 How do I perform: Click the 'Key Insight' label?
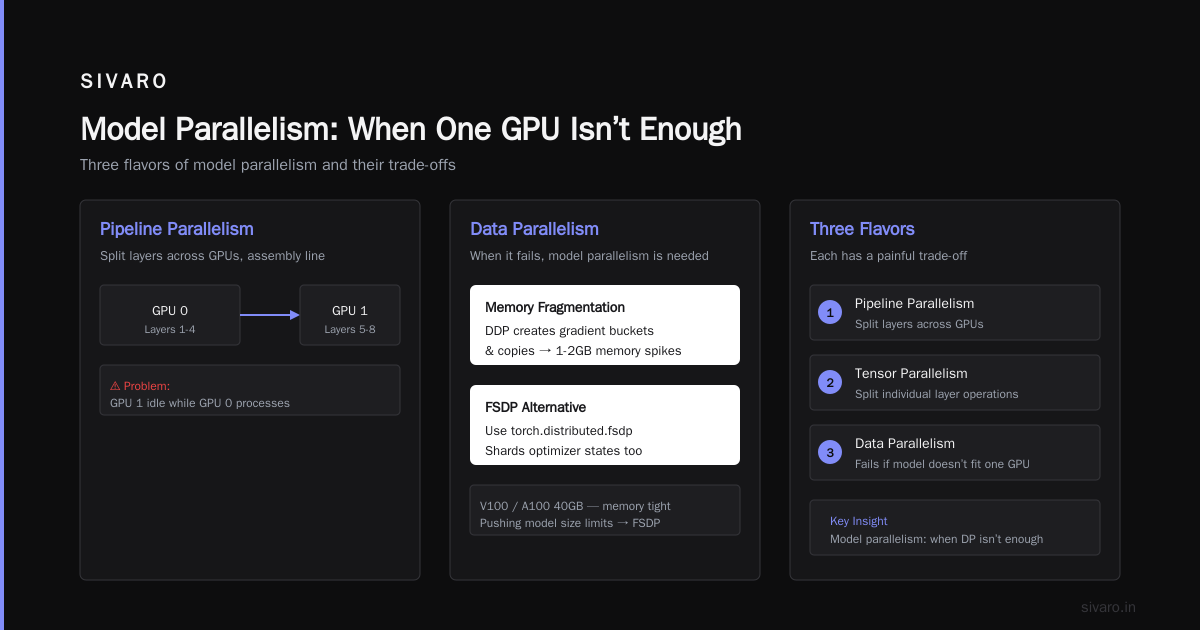859,521
